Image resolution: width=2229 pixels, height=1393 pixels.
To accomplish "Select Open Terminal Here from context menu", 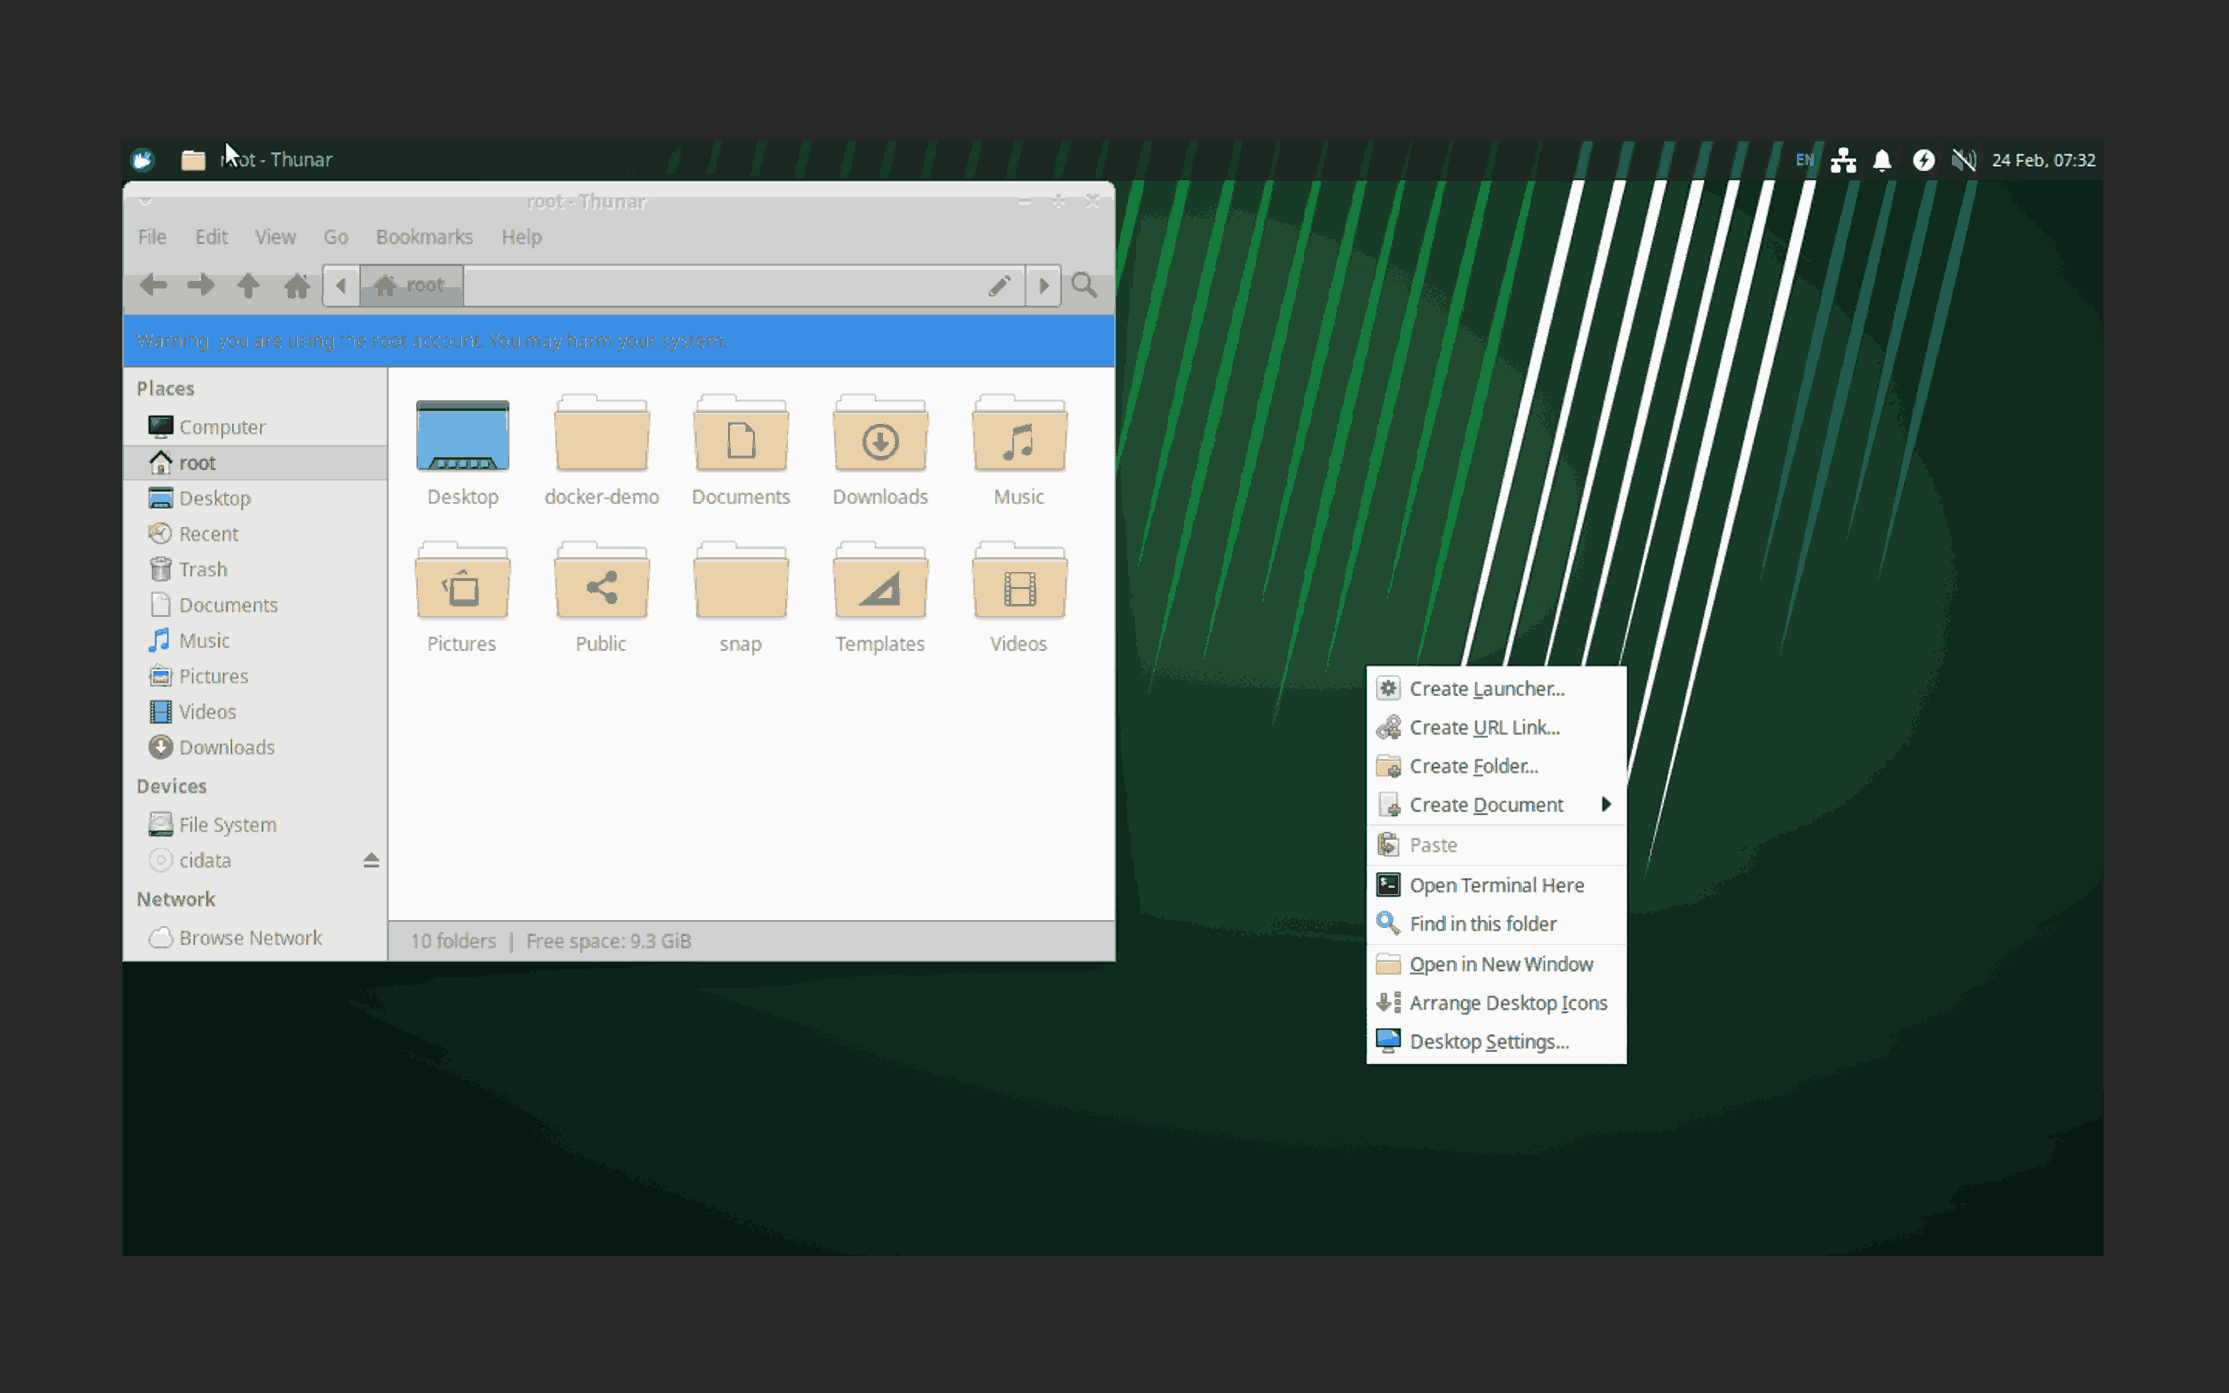I will pyautogui.click(x=1496, y=884).
